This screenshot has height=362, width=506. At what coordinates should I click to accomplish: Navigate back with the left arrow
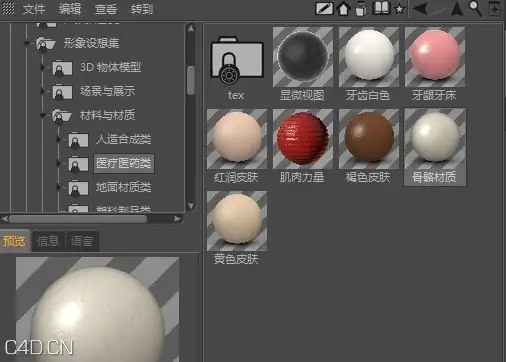point(420,9)
